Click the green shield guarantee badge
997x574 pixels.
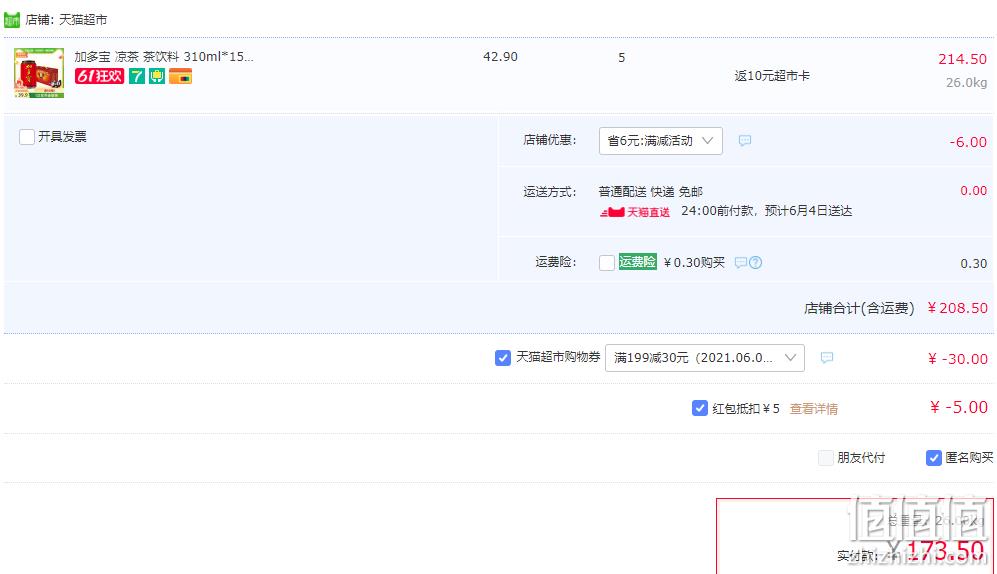point(157,76)
